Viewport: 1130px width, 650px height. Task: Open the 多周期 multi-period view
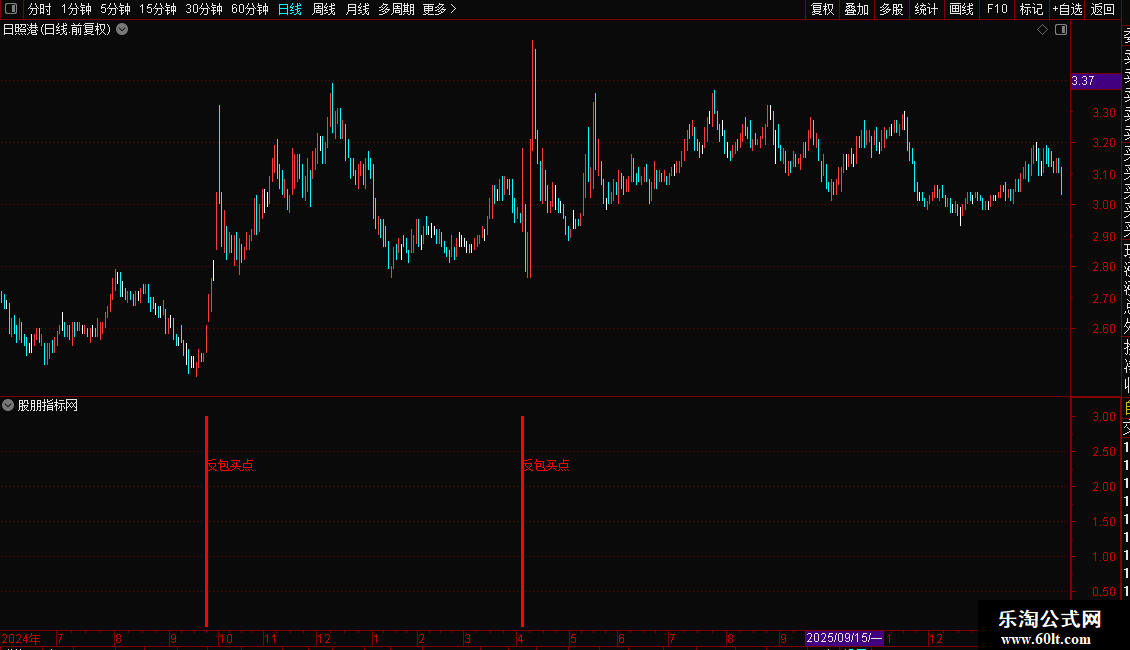(x=396, y=9)
